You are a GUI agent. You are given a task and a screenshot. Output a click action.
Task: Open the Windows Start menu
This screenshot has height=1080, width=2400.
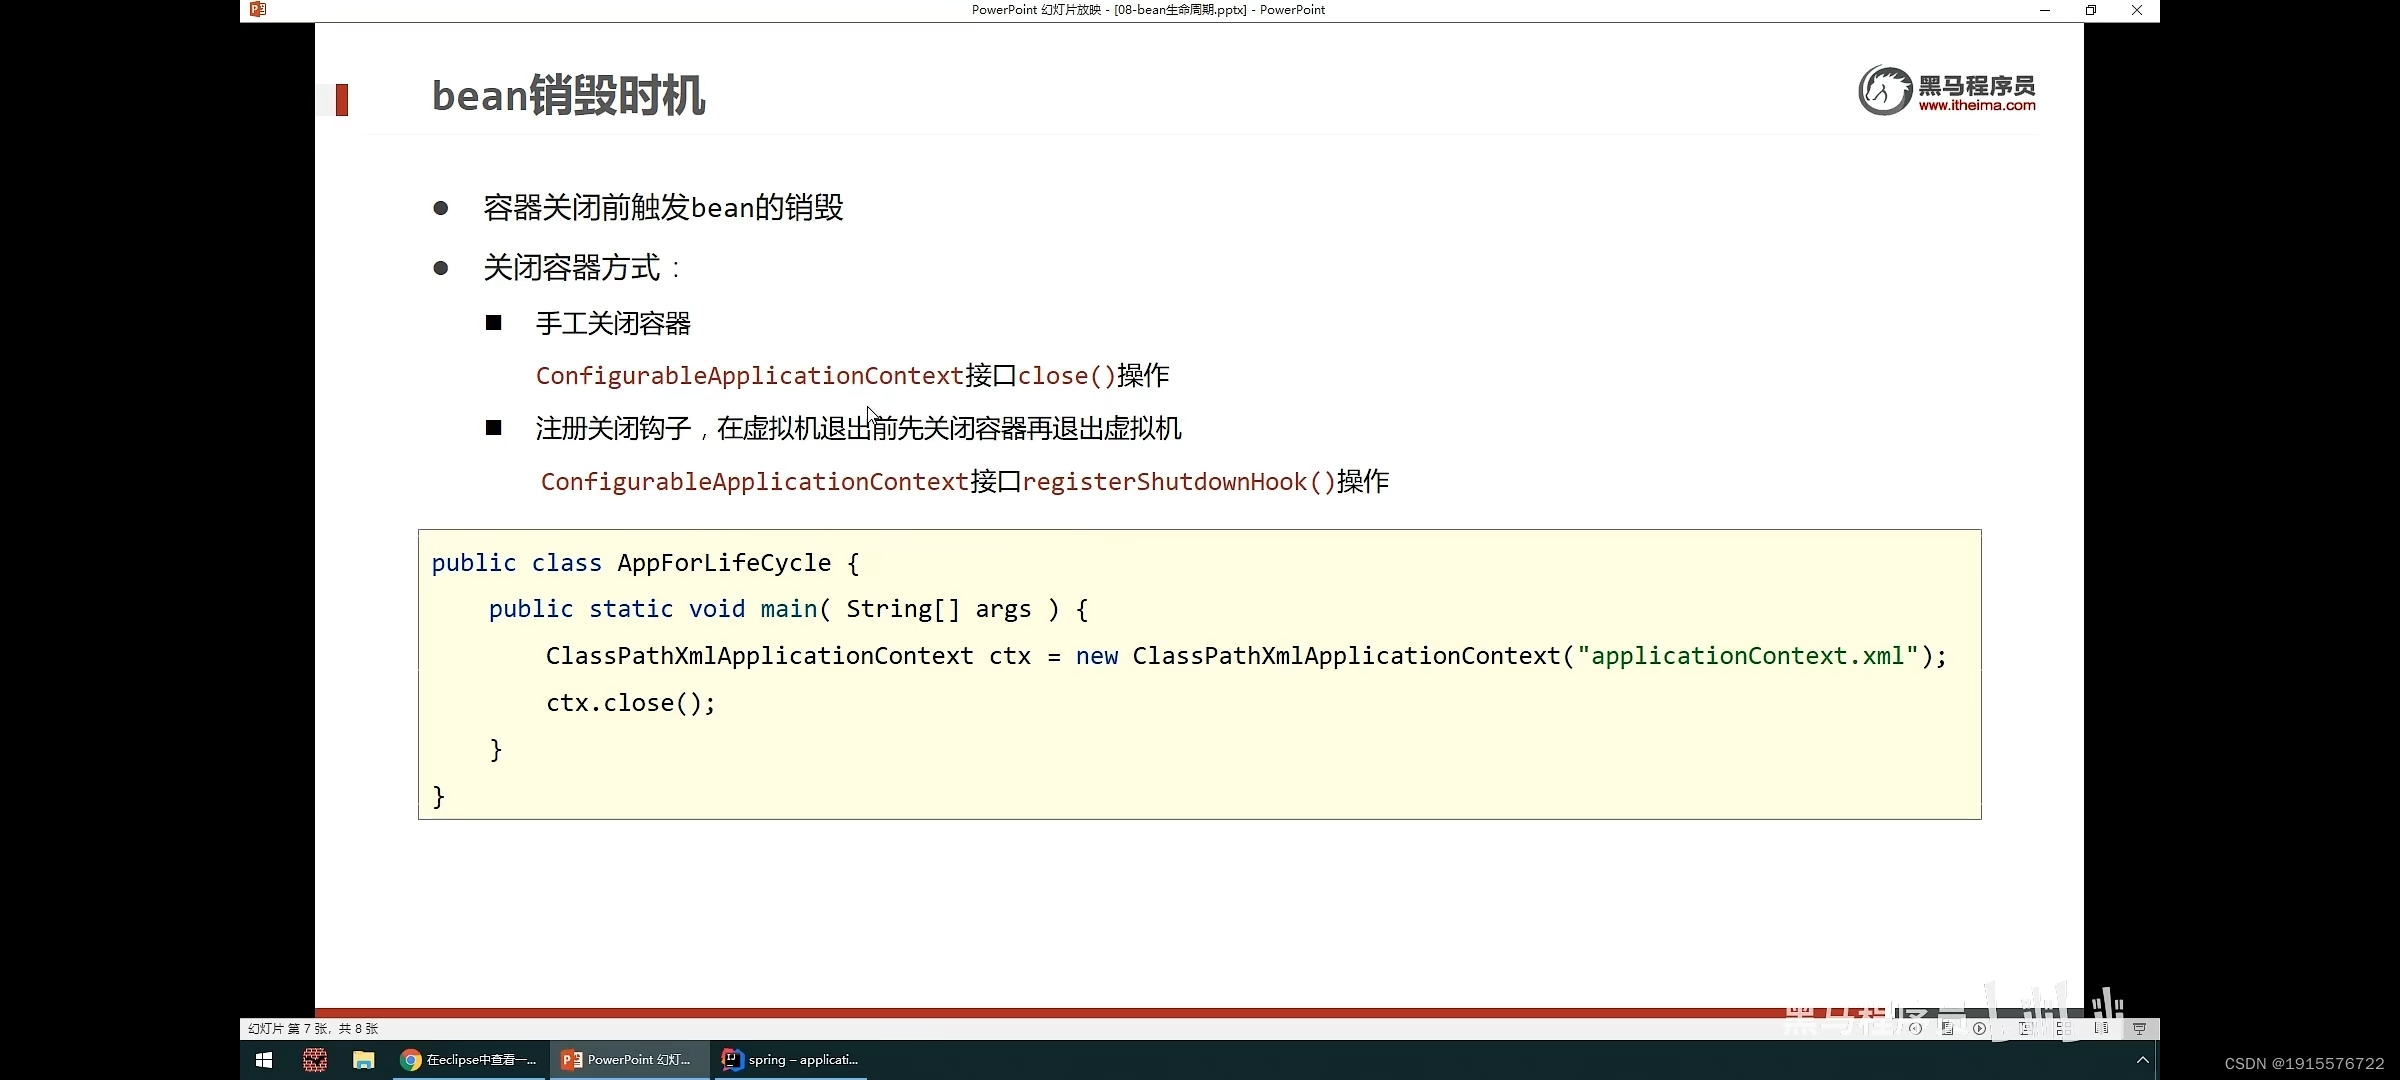click(x=264, y=1060)
